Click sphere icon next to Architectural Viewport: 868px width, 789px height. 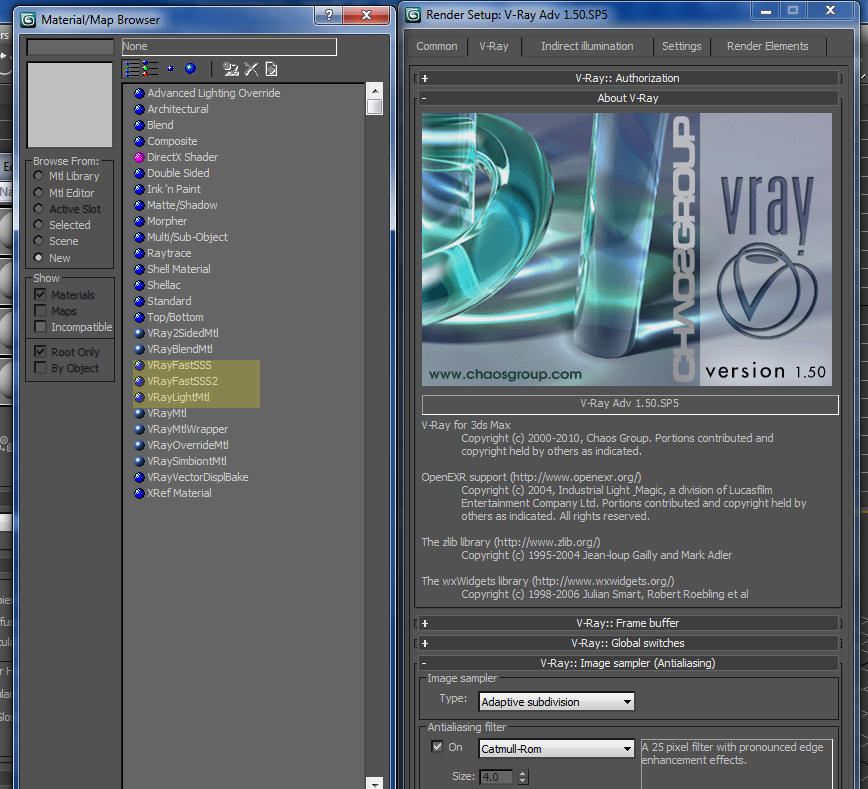[139, 110]
